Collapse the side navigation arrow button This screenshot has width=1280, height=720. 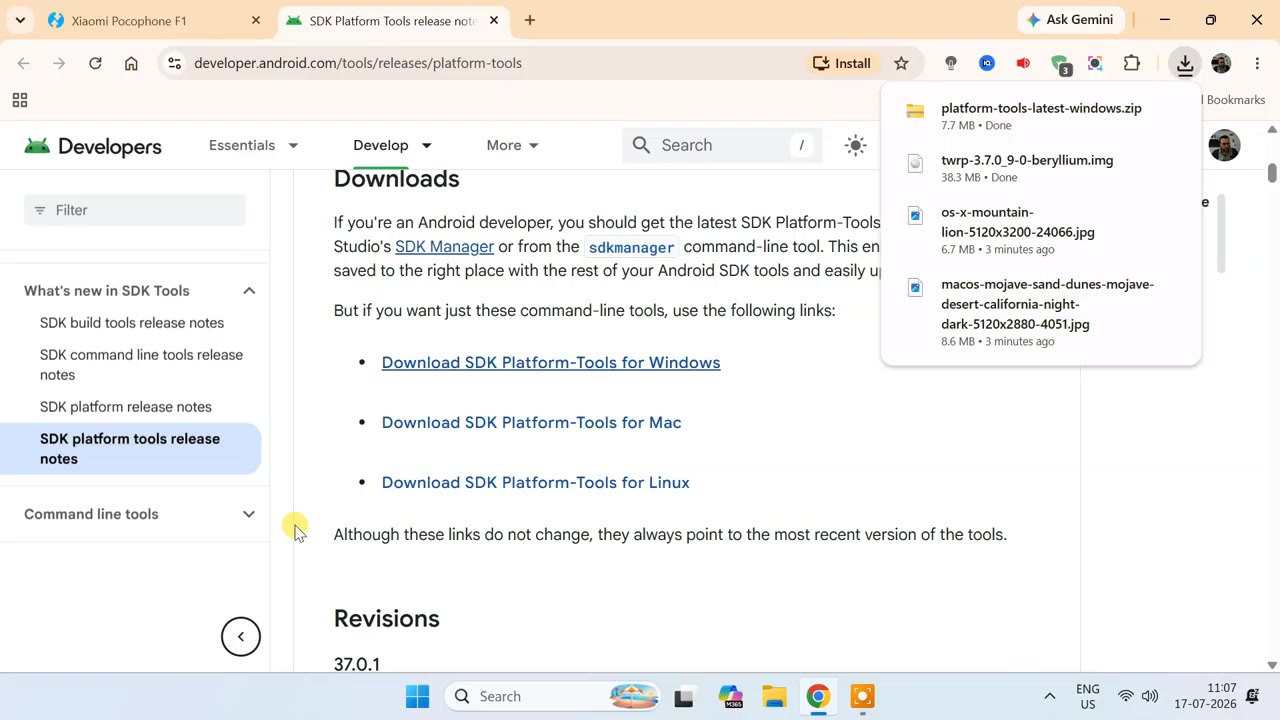click(241, 637)
